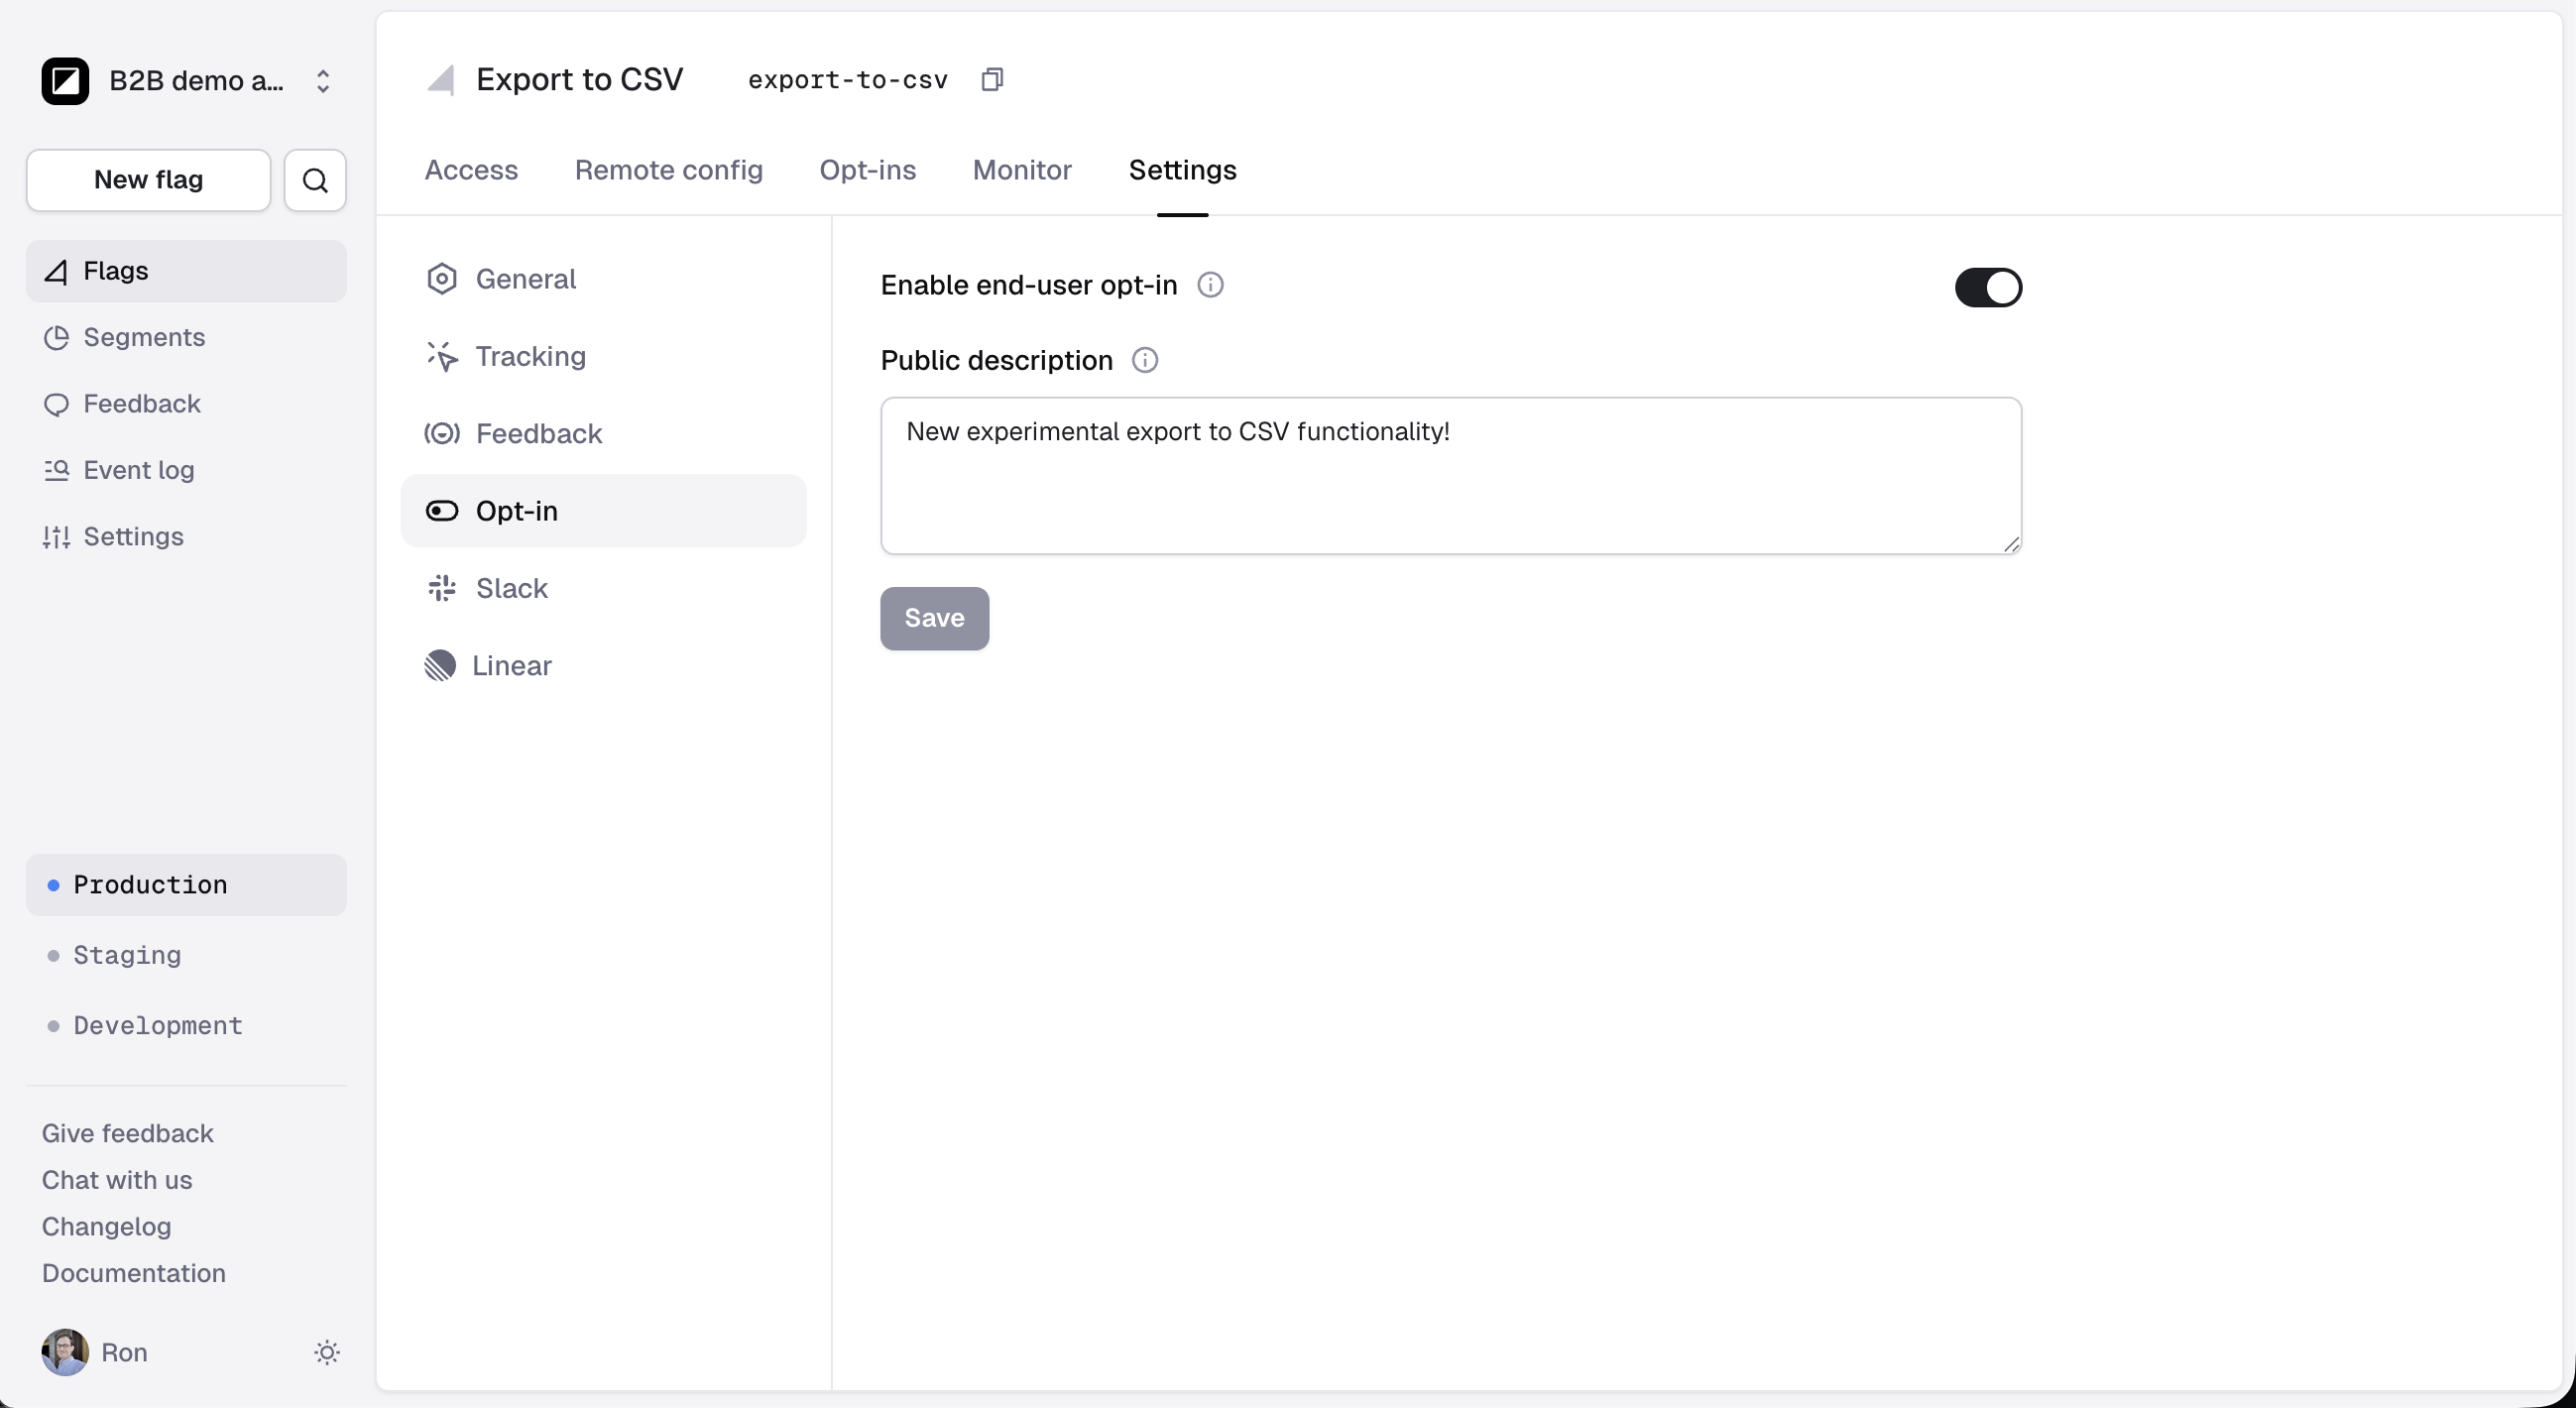This screenshot has height=1408, width=2576.
Task: Open search with magnifier icon
Action: click(315, 180)
